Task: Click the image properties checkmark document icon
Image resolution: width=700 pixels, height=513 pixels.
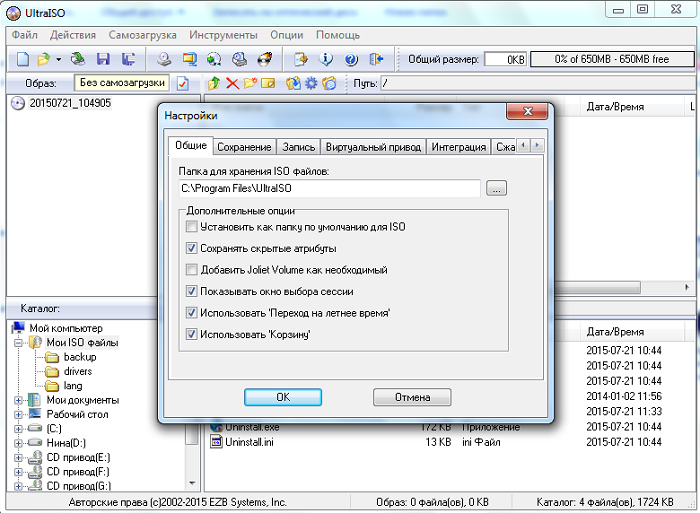Action: pos(183,83)
